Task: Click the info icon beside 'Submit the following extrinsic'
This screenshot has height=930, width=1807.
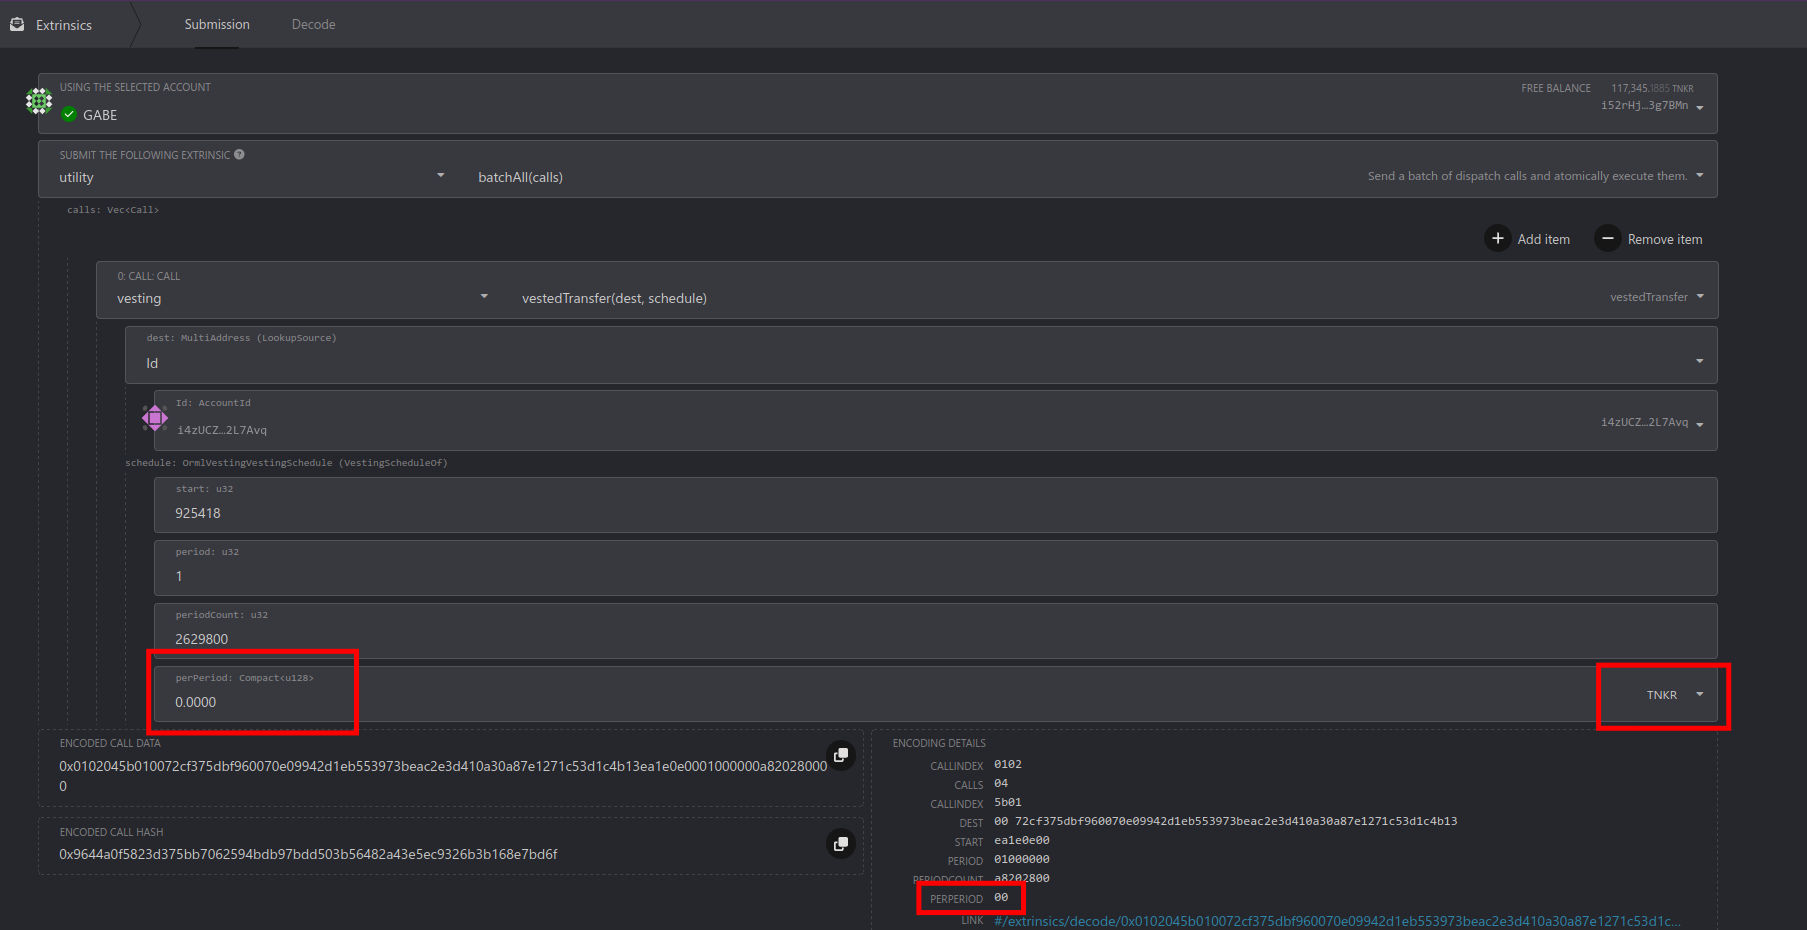Action: (238, 154)
